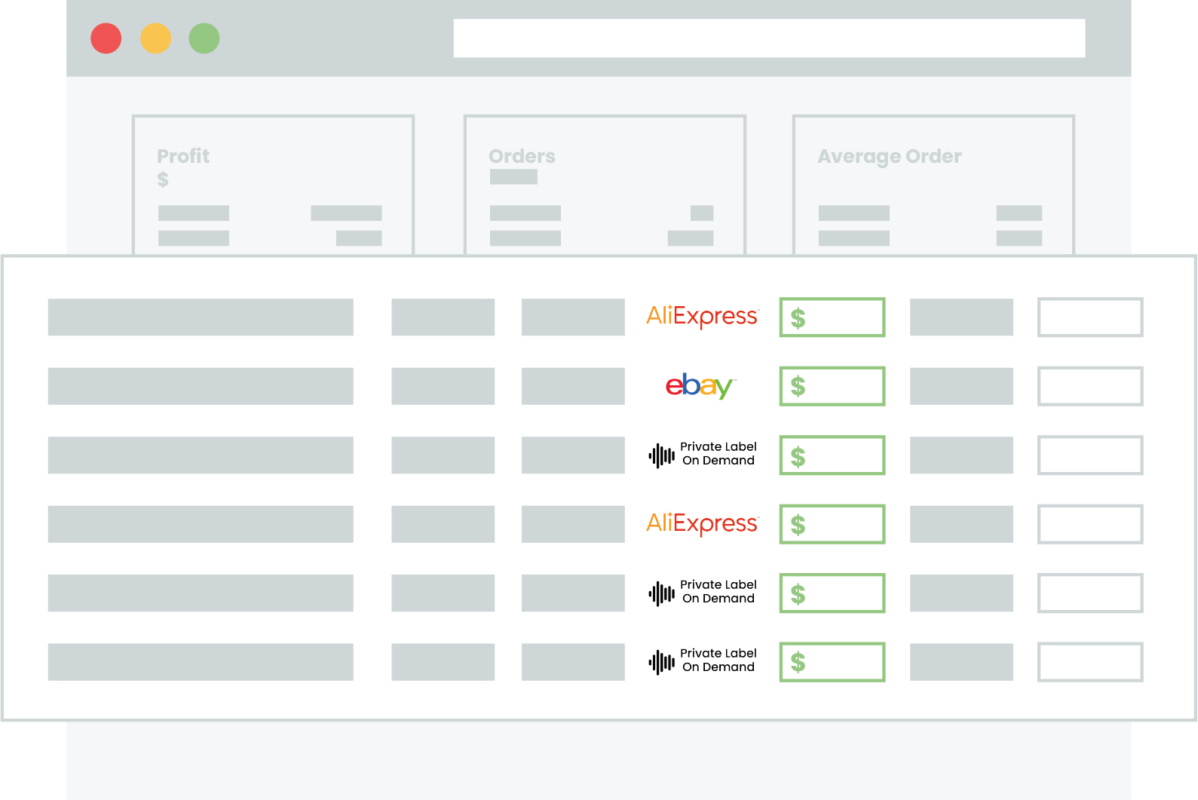Focus the browser address bar
This screenshot has height=800, width=1198.
769,38
